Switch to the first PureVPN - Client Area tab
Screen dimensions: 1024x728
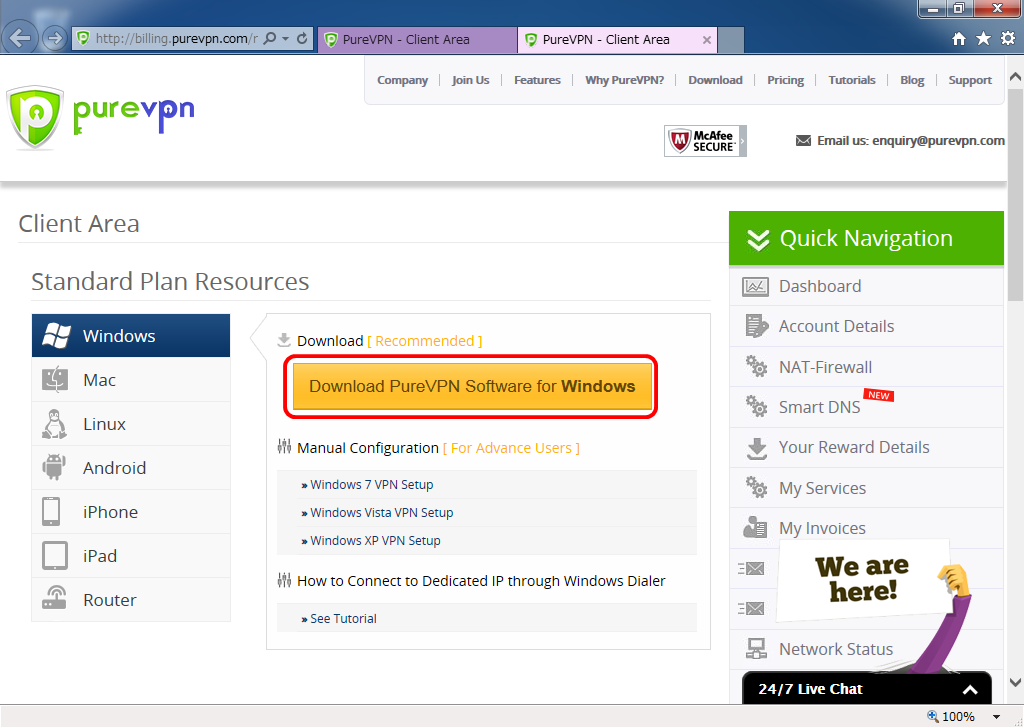(417, 40)
